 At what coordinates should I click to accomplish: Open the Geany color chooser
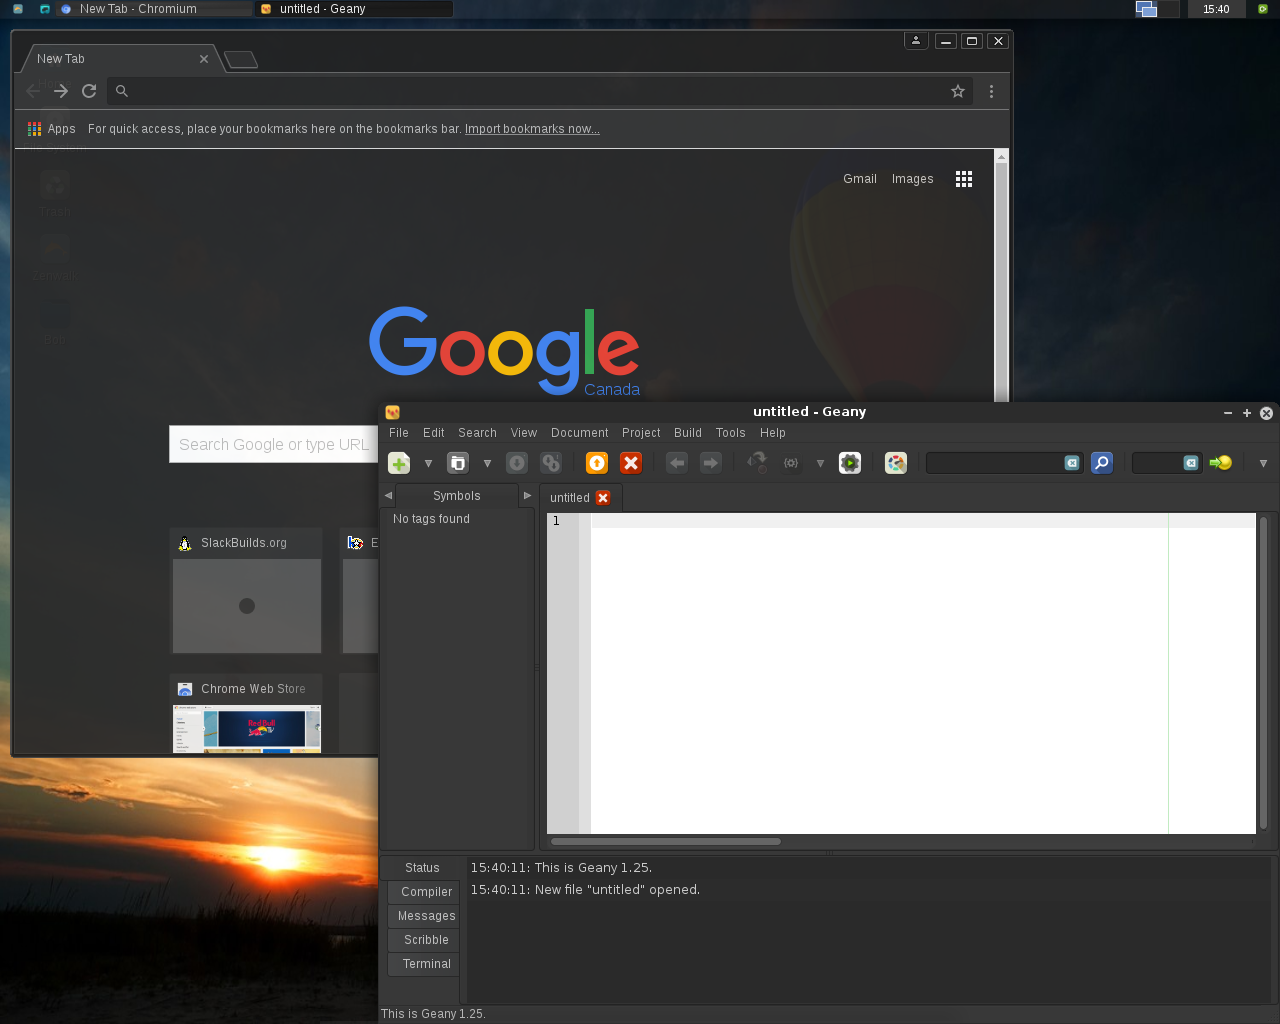coord(896,463)
